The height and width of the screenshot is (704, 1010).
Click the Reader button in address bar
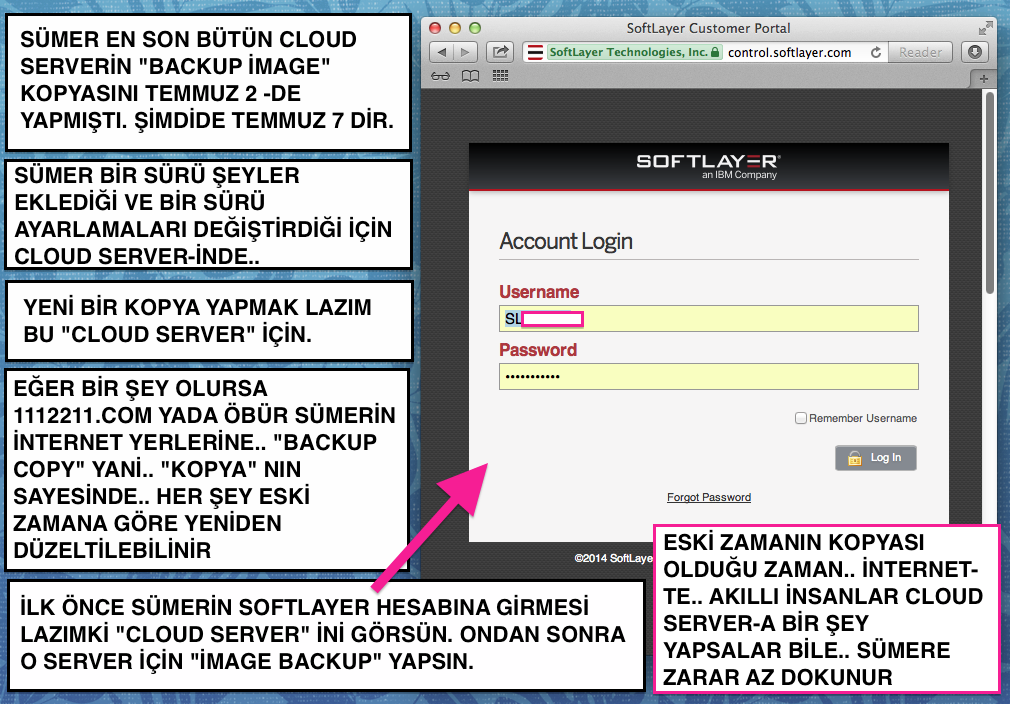click(x=920, y=52)
